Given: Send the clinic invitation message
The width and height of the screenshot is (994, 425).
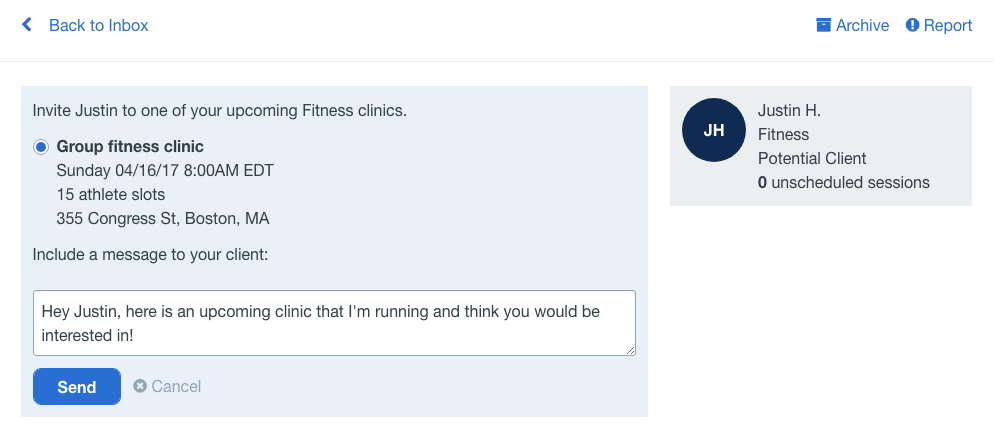Looking at the screenshot, I should click(x=77, y=386).
